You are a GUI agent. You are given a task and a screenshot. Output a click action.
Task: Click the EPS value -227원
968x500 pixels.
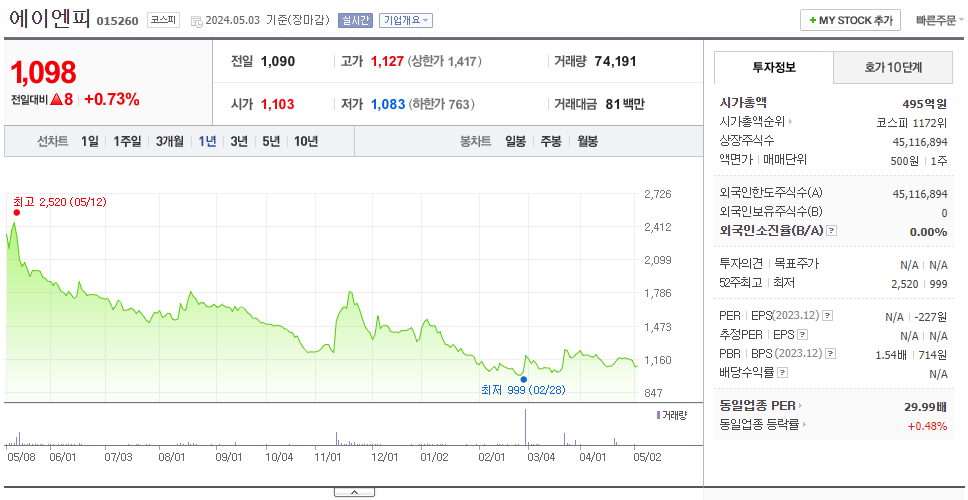click(931, 317)
